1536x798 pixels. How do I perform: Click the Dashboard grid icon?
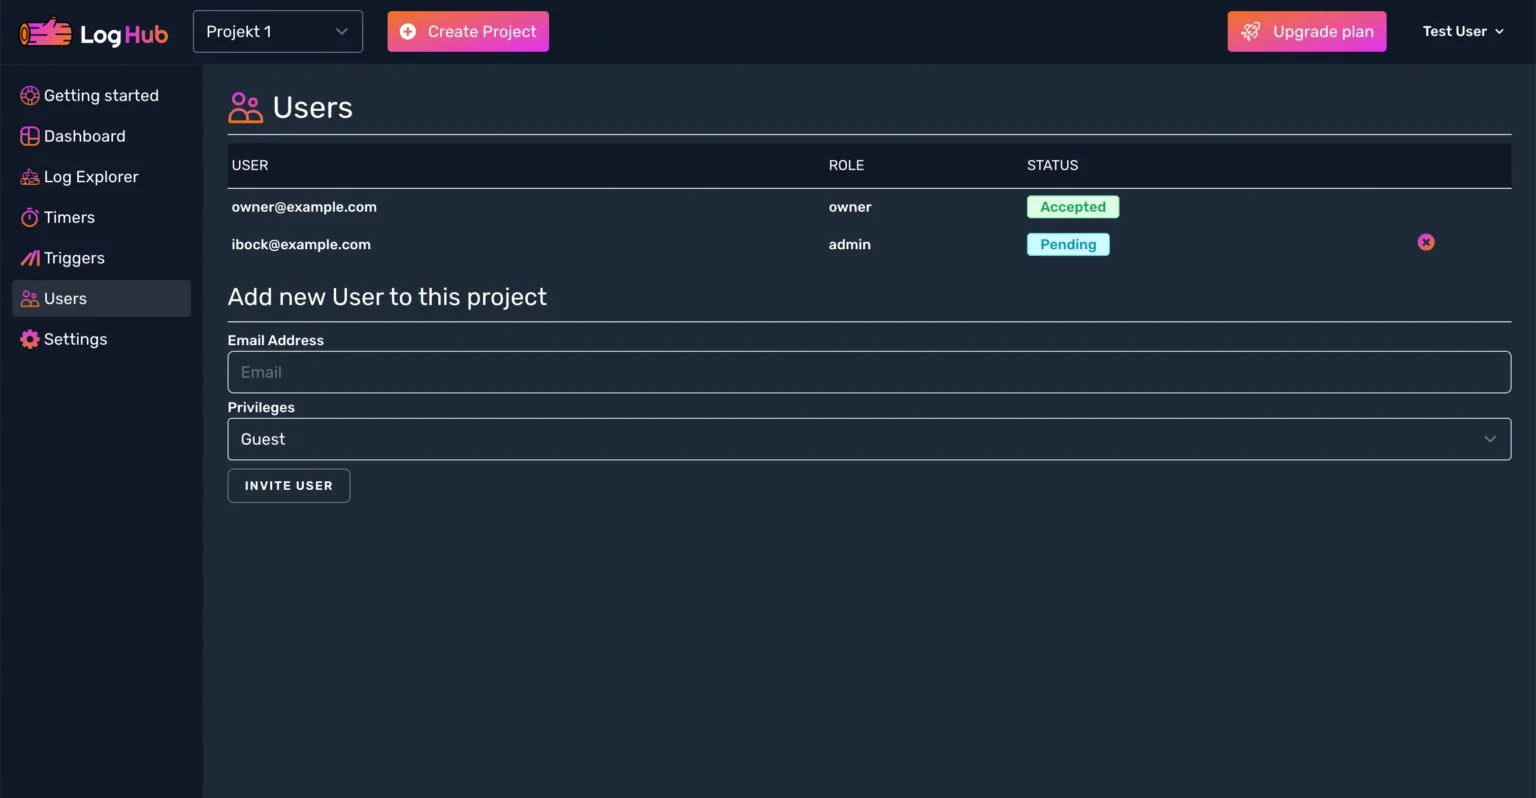(x=30, y=137)
